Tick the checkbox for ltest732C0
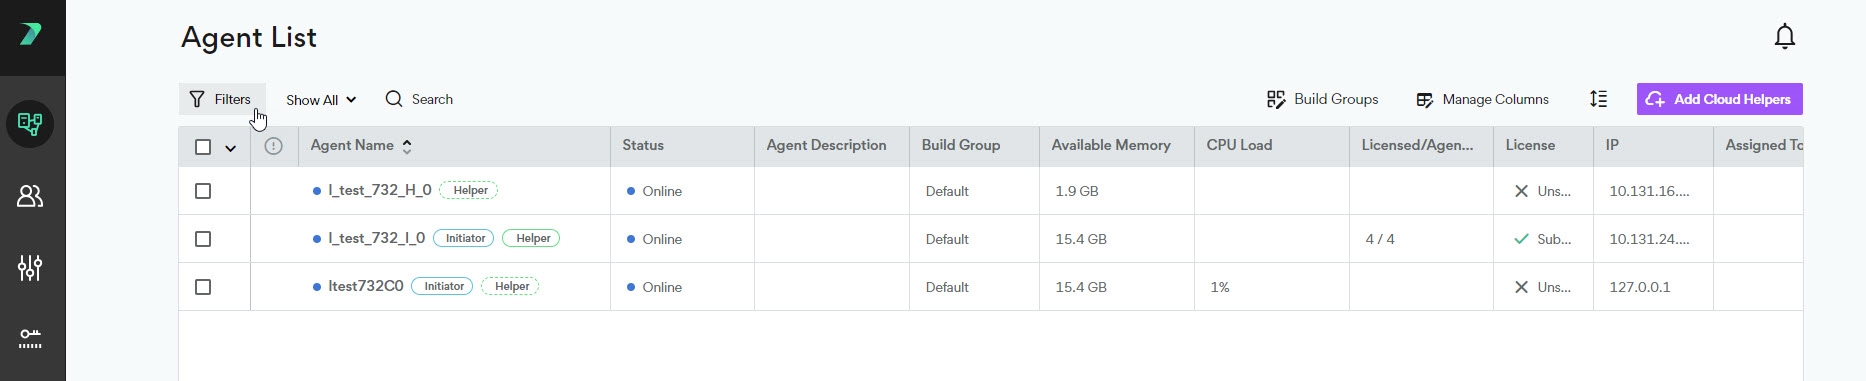This screenshot has height=381, width=1866. click(x=203, y=287)
